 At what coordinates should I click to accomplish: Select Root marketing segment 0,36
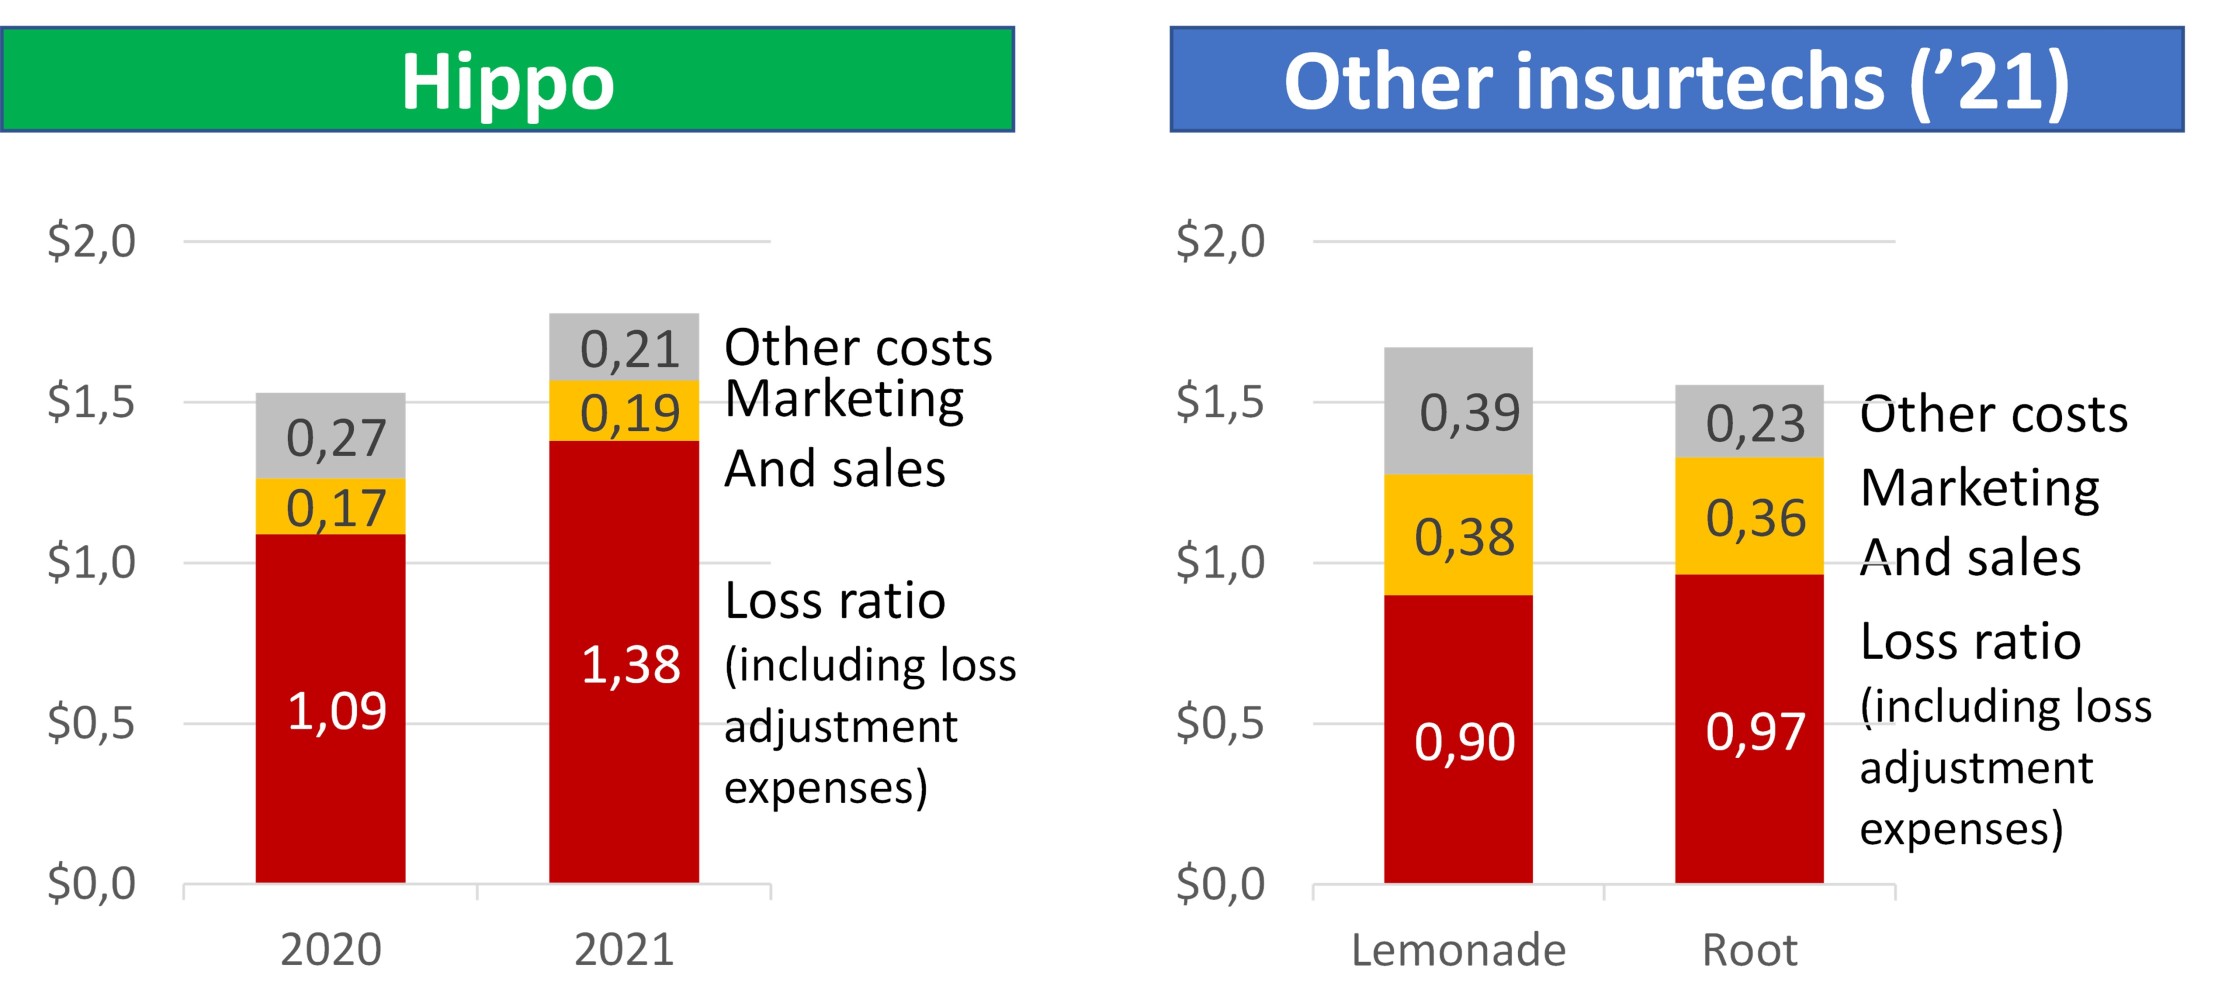1749,516
